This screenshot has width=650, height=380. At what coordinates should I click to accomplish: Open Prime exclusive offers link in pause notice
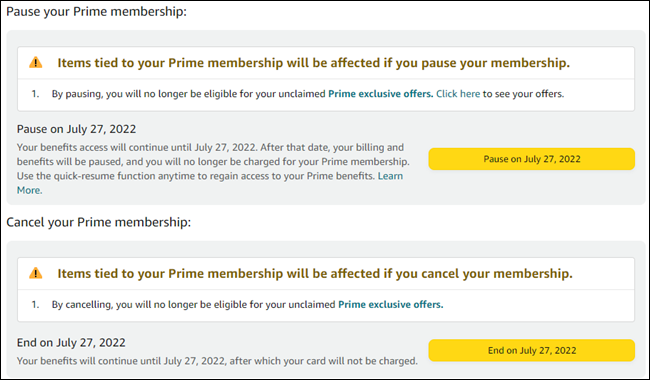(x=381, y=94)
